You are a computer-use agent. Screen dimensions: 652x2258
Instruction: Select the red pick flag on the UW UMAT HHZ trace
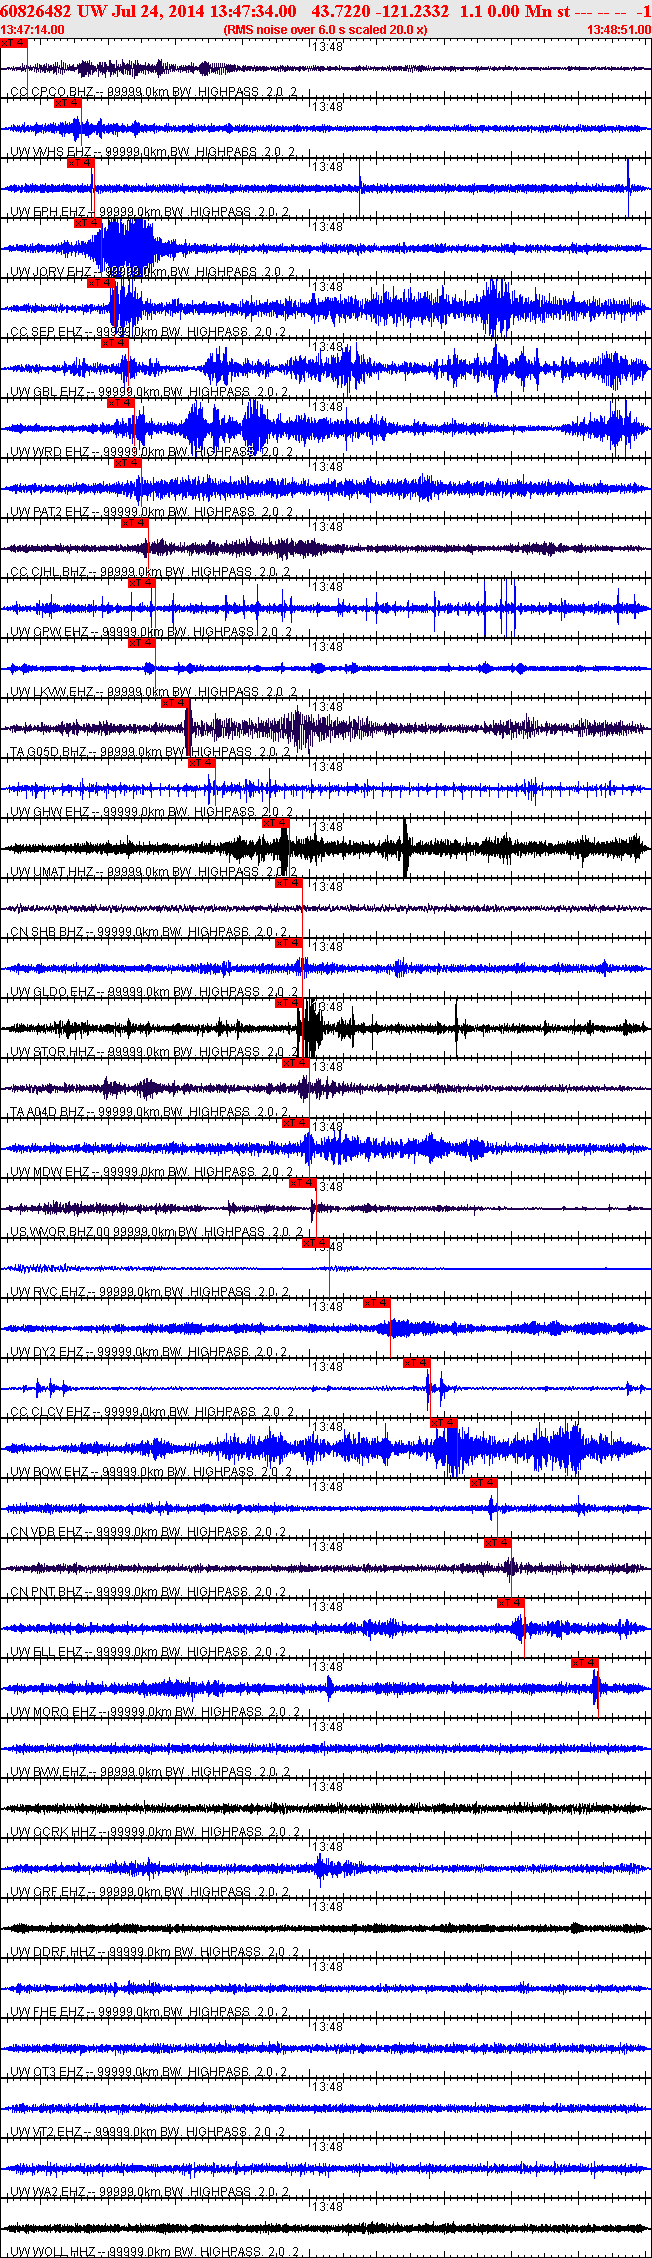(x=275, y=823)
